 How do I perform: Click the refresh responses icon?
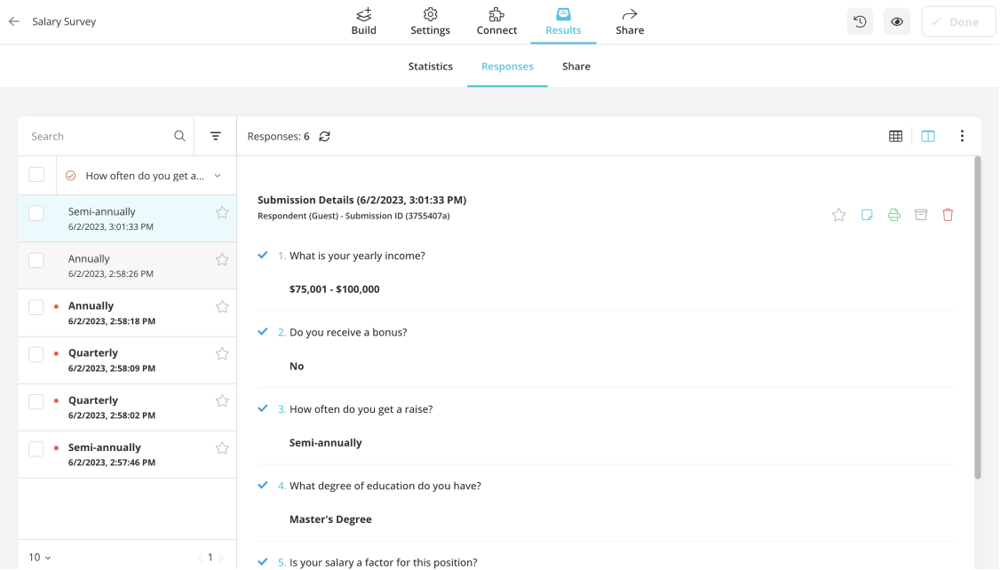pyautogui.click(x=324, y=137)
